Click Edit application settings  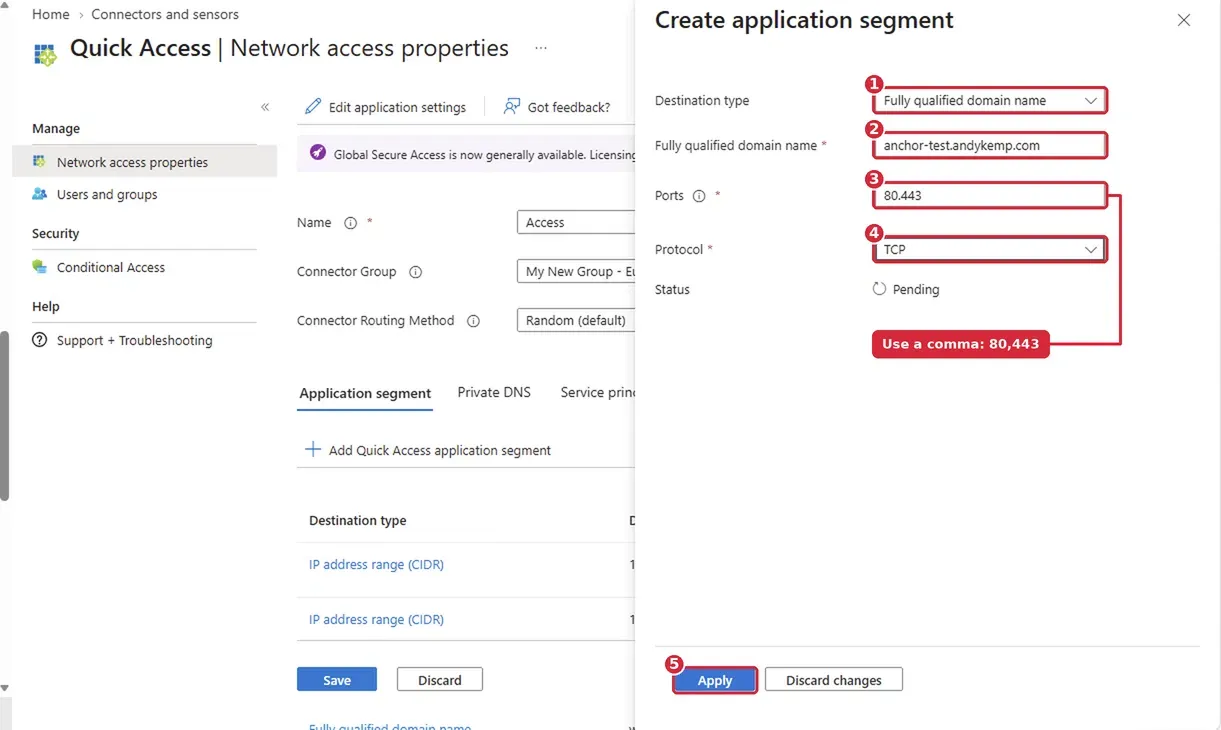pos(385,107)
